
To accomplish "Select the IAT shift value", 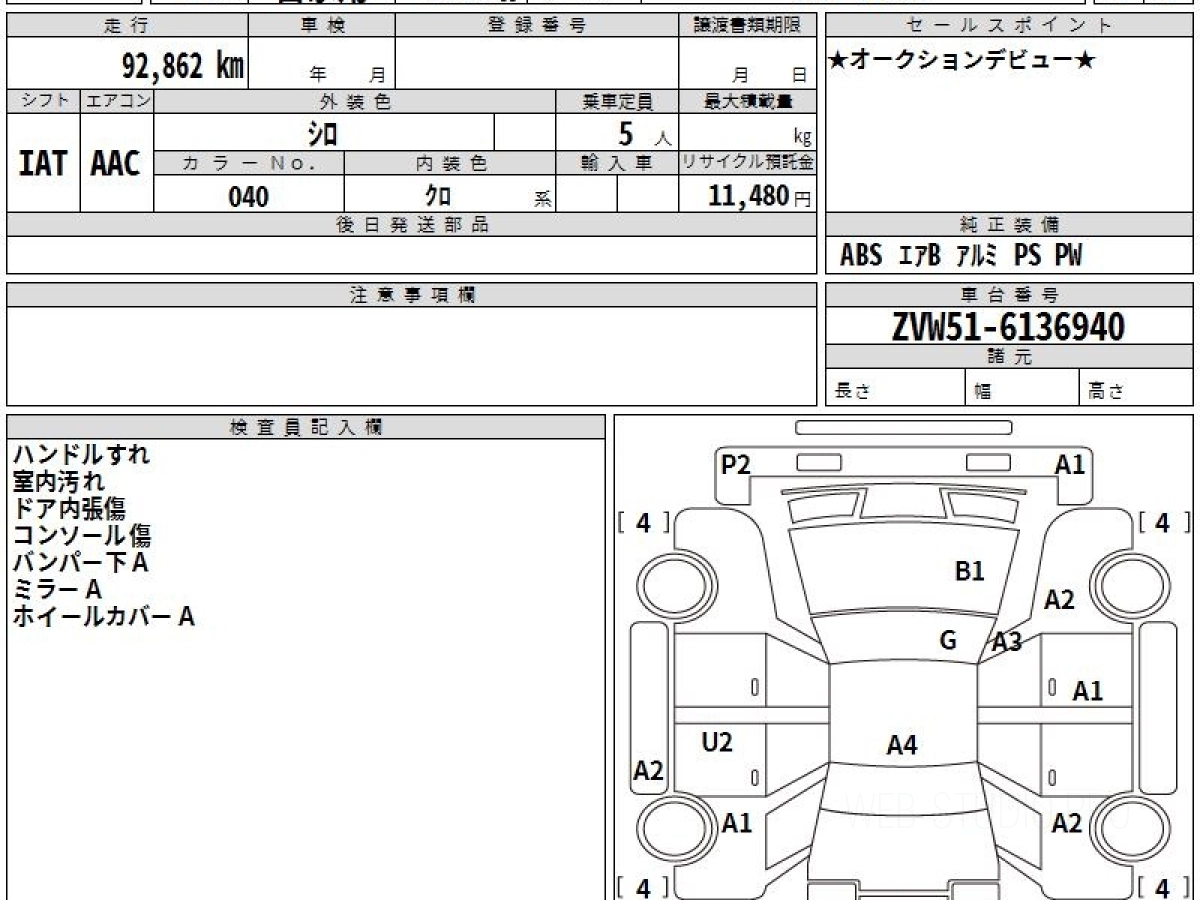I will [x=43, y=164].
